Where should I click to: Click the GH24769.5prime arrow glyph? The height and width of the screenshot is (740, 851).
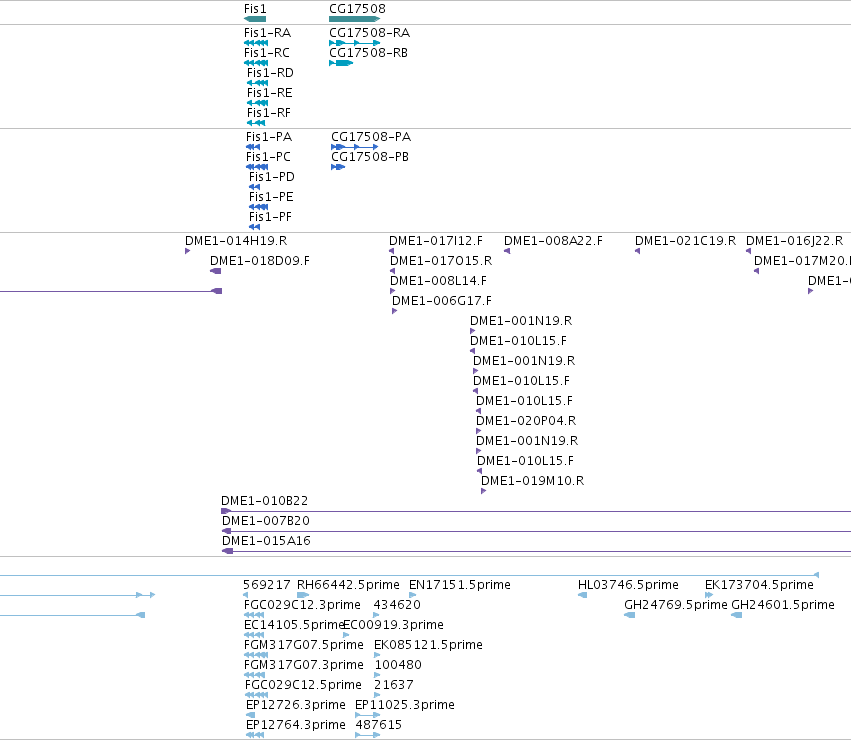tap(630, 616)
